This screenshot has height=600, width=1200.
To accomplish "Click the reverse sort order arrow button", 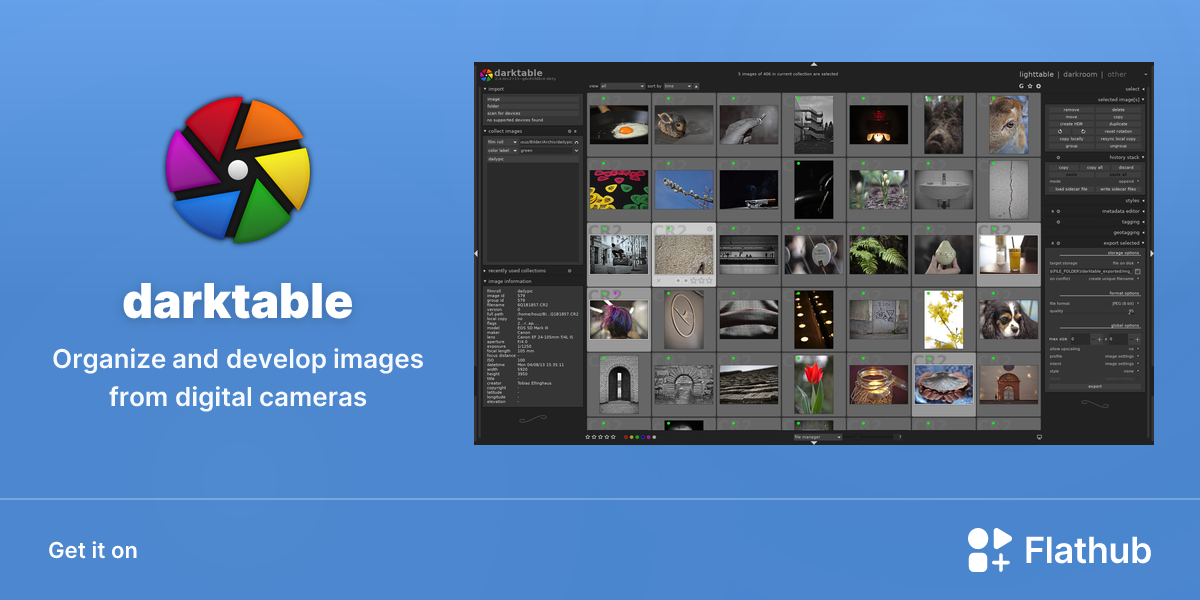I will (696, 86).
